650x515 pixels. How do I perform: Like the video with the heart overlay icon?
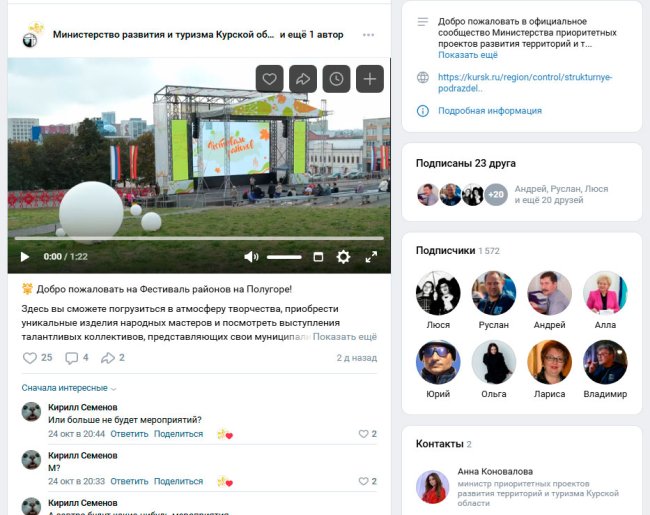pos(269,79)
